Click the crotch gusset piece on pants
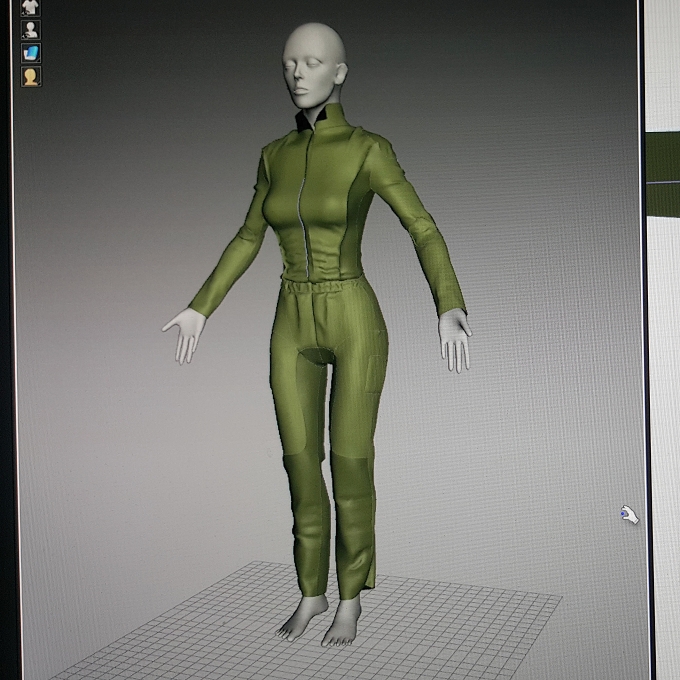This screenshot has width=680, height=680. tap(317, 354)
